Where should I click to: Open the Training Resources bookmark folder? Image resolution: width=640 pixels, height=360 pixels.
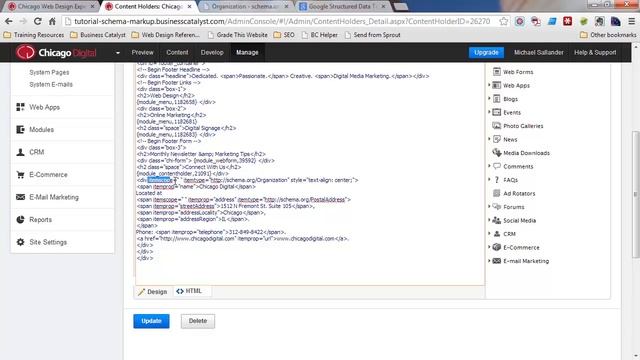pyautogui.click(x=34, y=35)
